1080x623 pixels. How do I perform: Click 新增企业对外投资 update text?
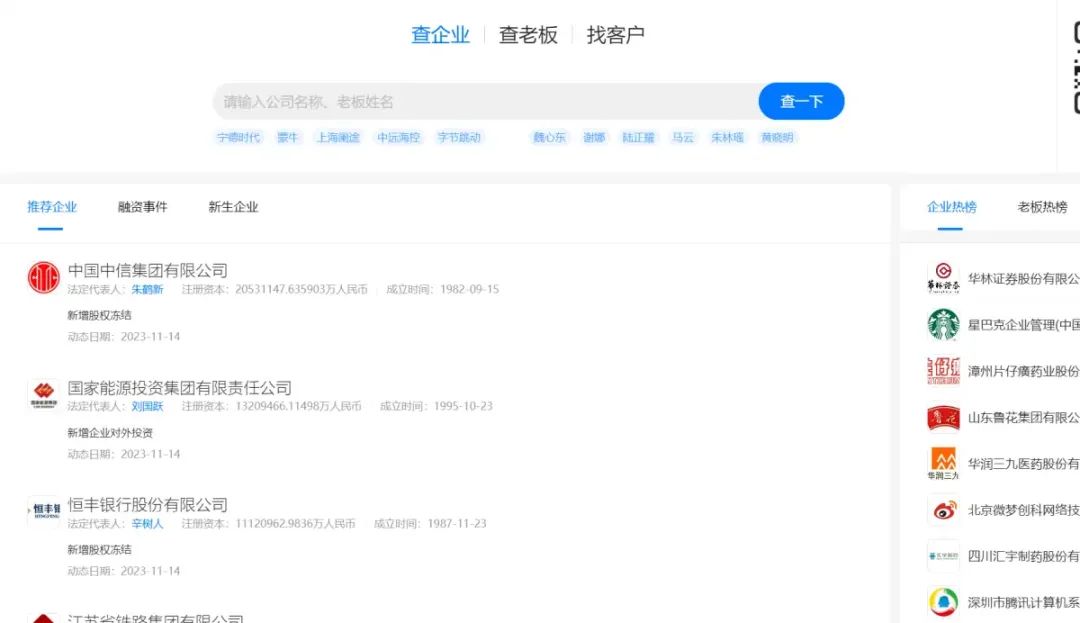coord(110,433)
